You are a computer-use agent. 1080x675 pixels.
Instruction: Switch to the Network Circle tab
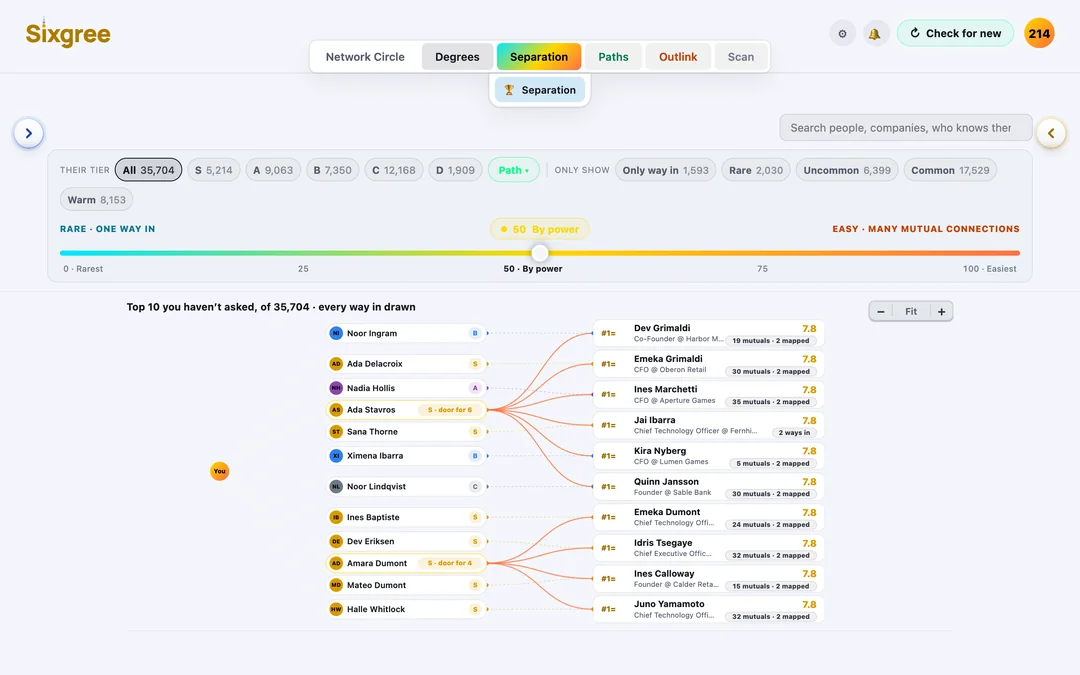365,56
